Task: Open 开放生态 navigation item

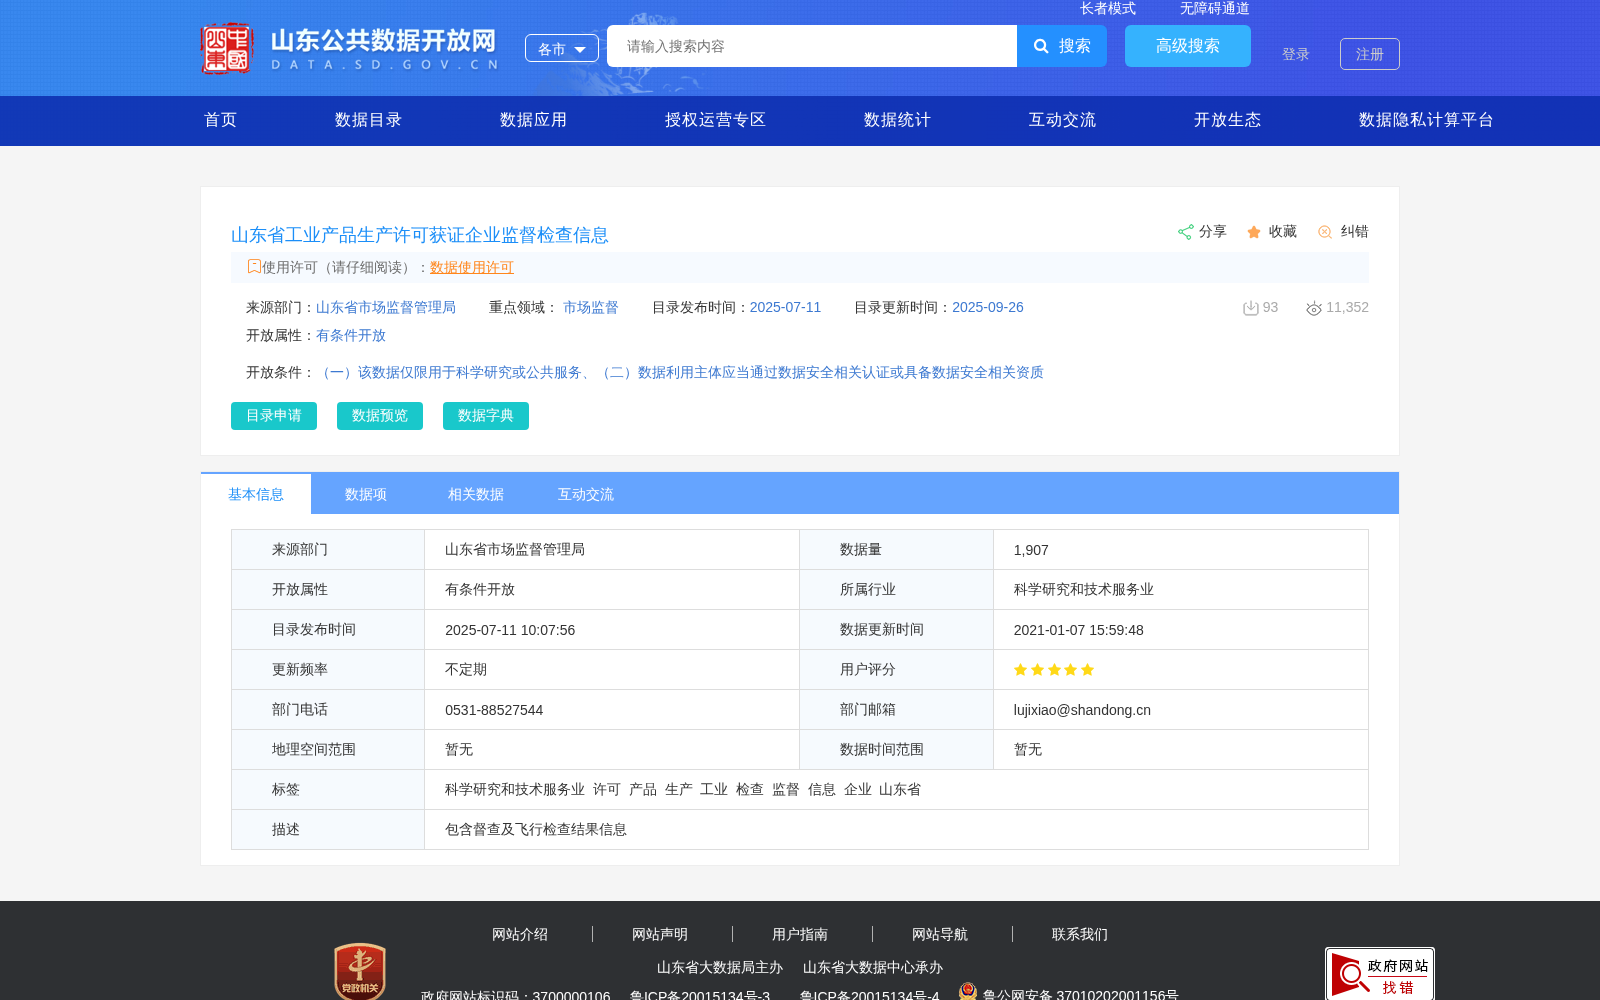Action: pyautogui.click(x=1227, y=120)
